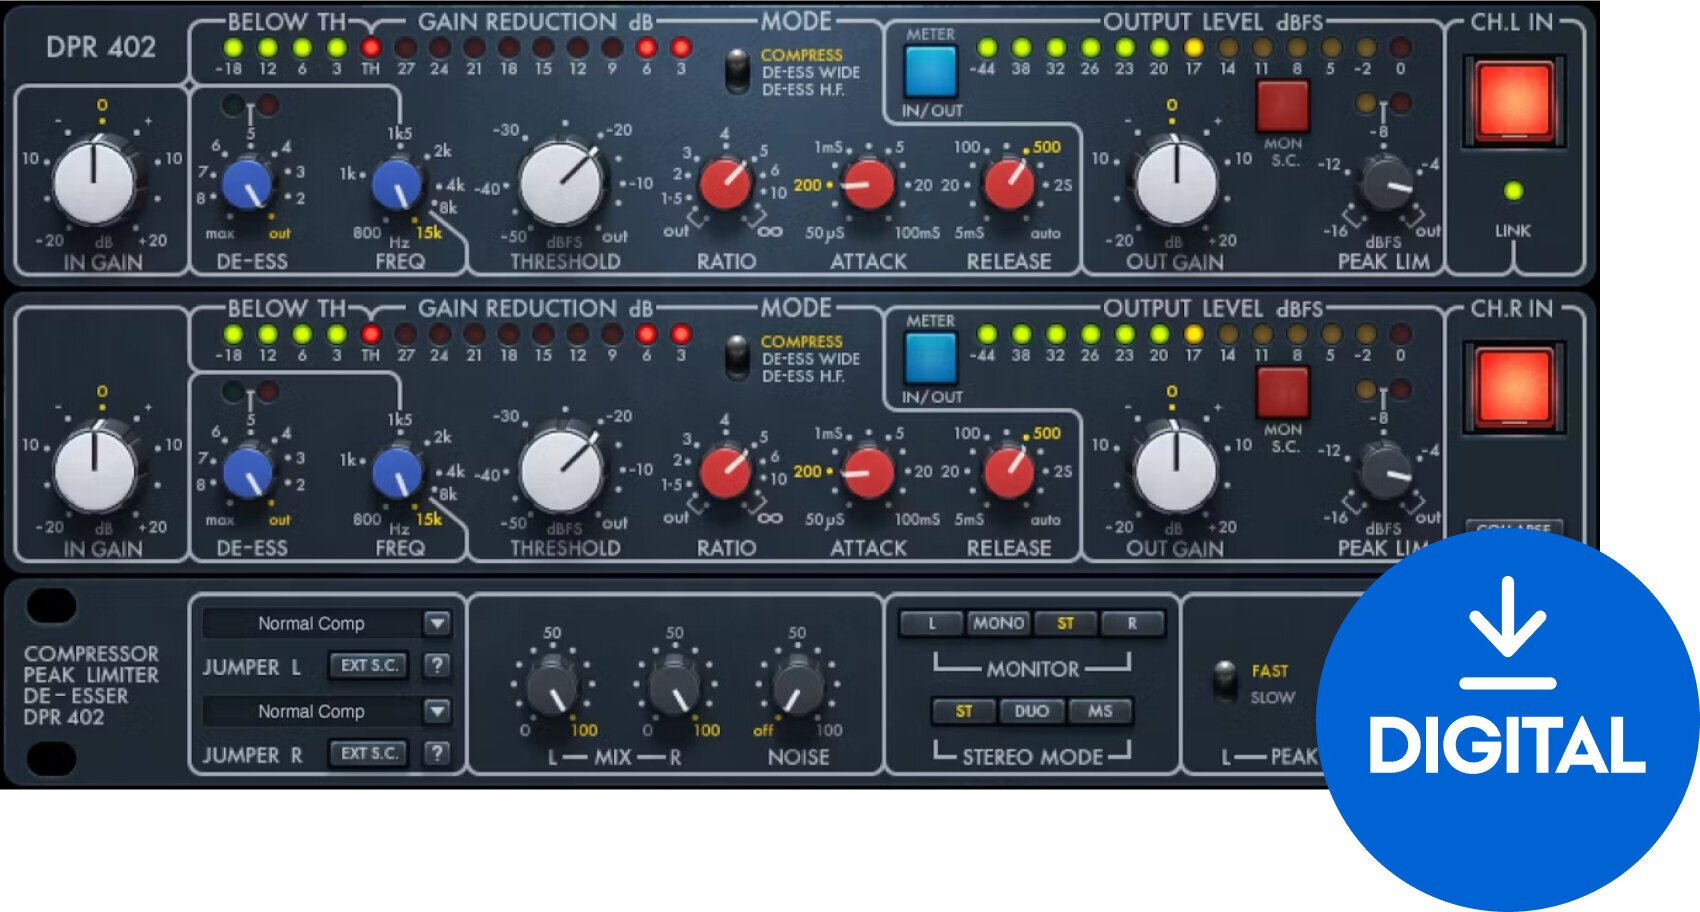Screen dimensions: 1700x912
Task: Flip the FAST/SLOW peak switch
Action: tap(1224, 680)
